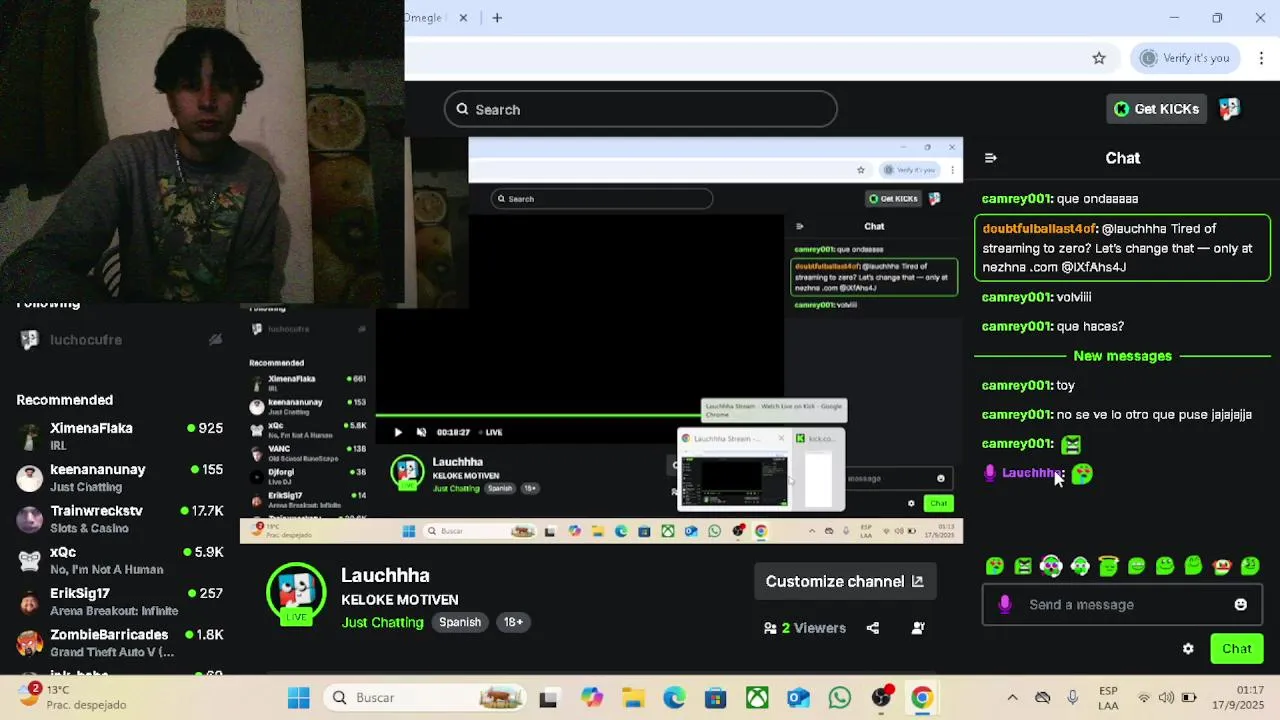
Task: Open ZombieBarricades recommended channel
Action: pos(120,643)
